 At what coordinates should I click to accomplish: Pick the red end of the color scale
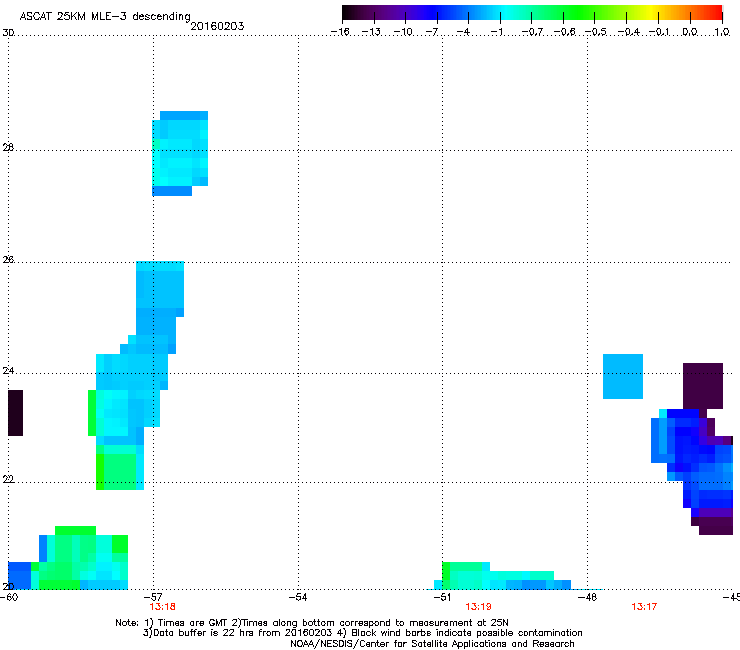pos(716,12)
